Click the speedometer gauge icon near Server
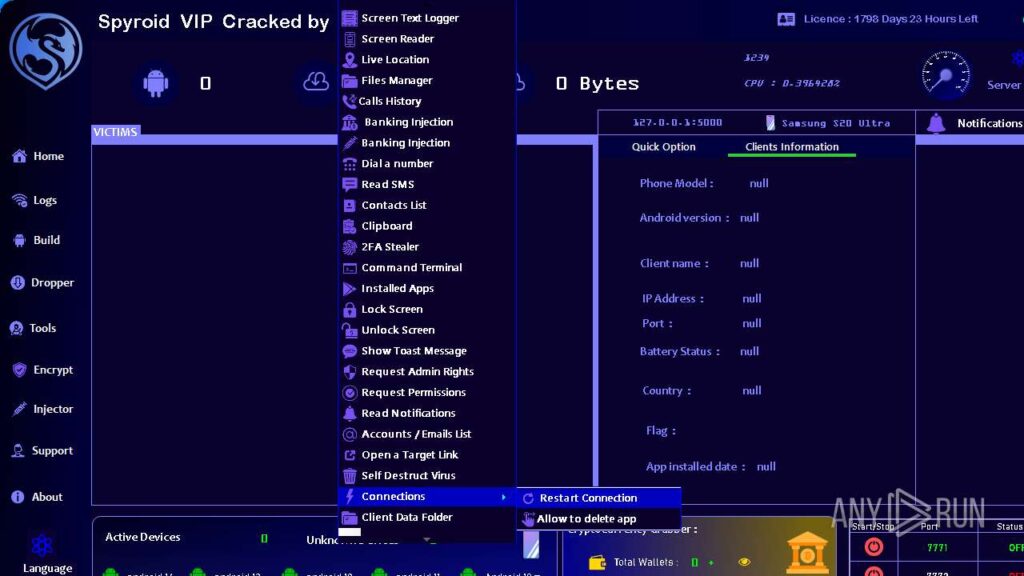 tap(946, 74)
